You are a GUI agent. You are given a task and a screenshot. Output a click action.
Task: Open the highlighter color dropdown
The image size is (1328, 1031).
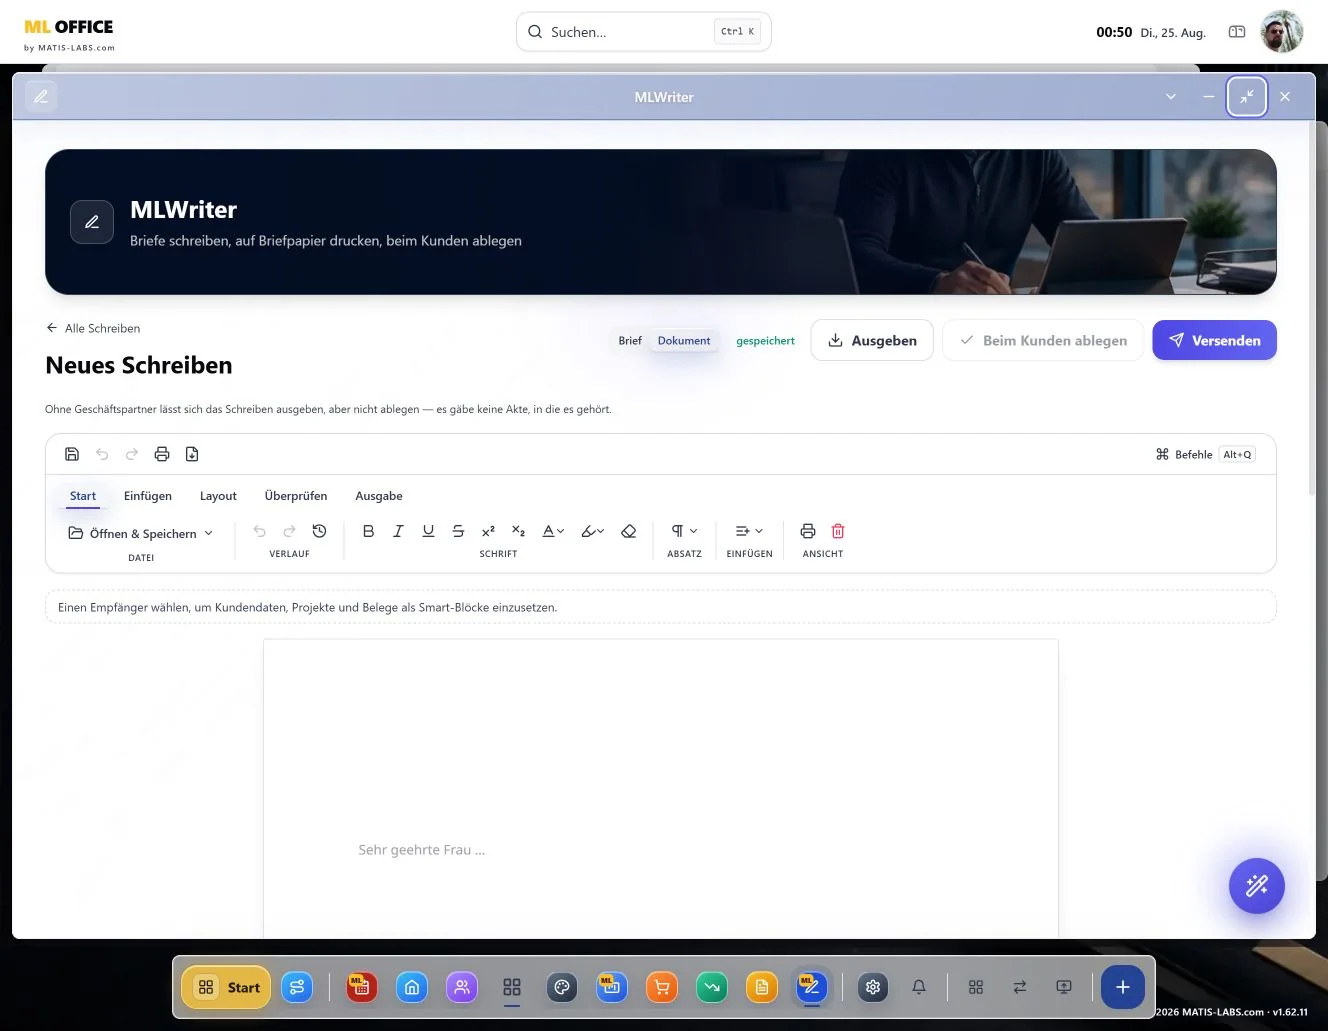pyautogui.click(x=593, y=531)
